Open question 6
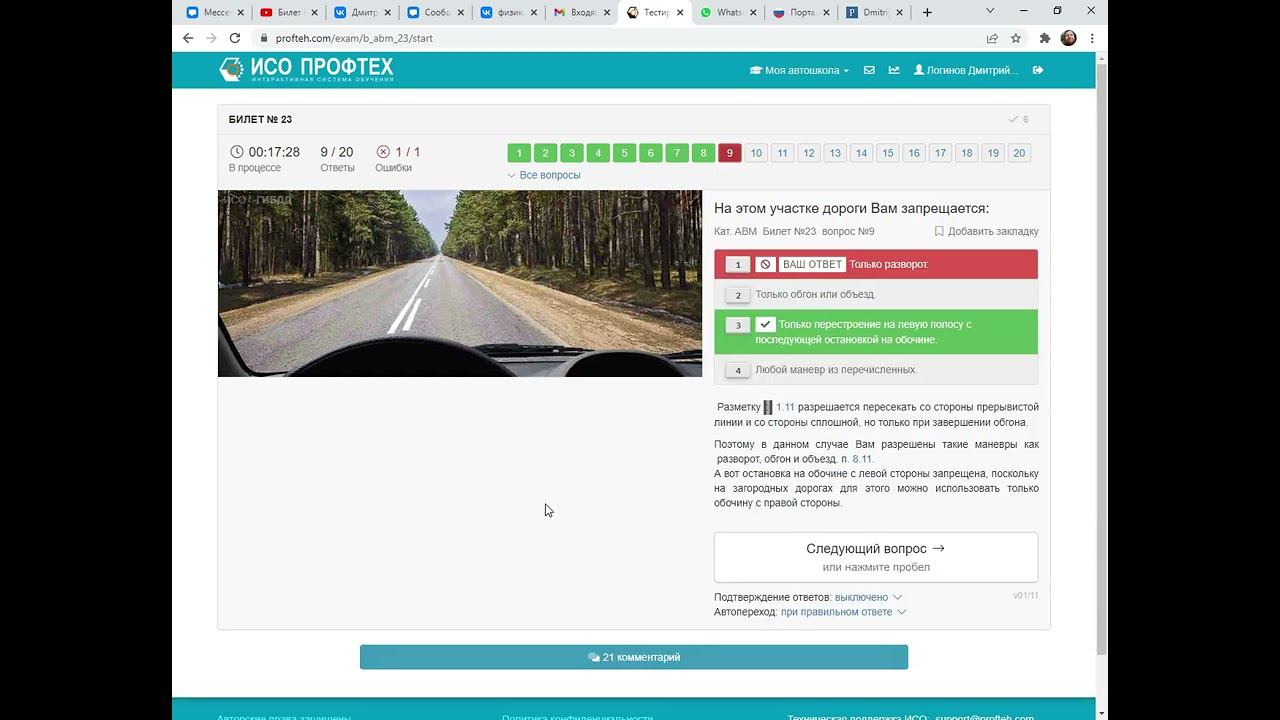This screenshot has width=1280, height=720. point(651,153)
